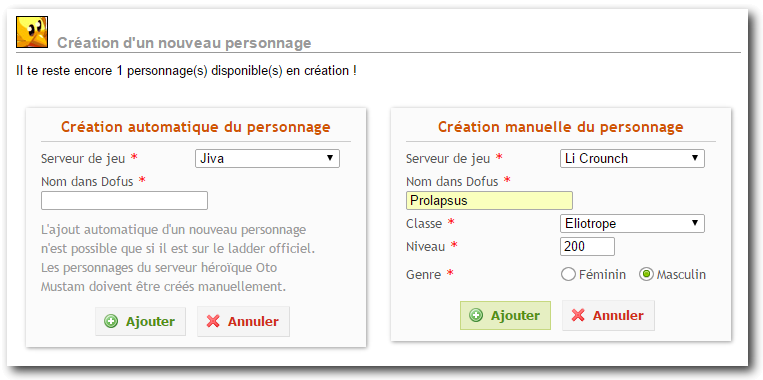Click Ajouter button in automatic creation
Screen dimensions: 763x380
pos(140,322)
